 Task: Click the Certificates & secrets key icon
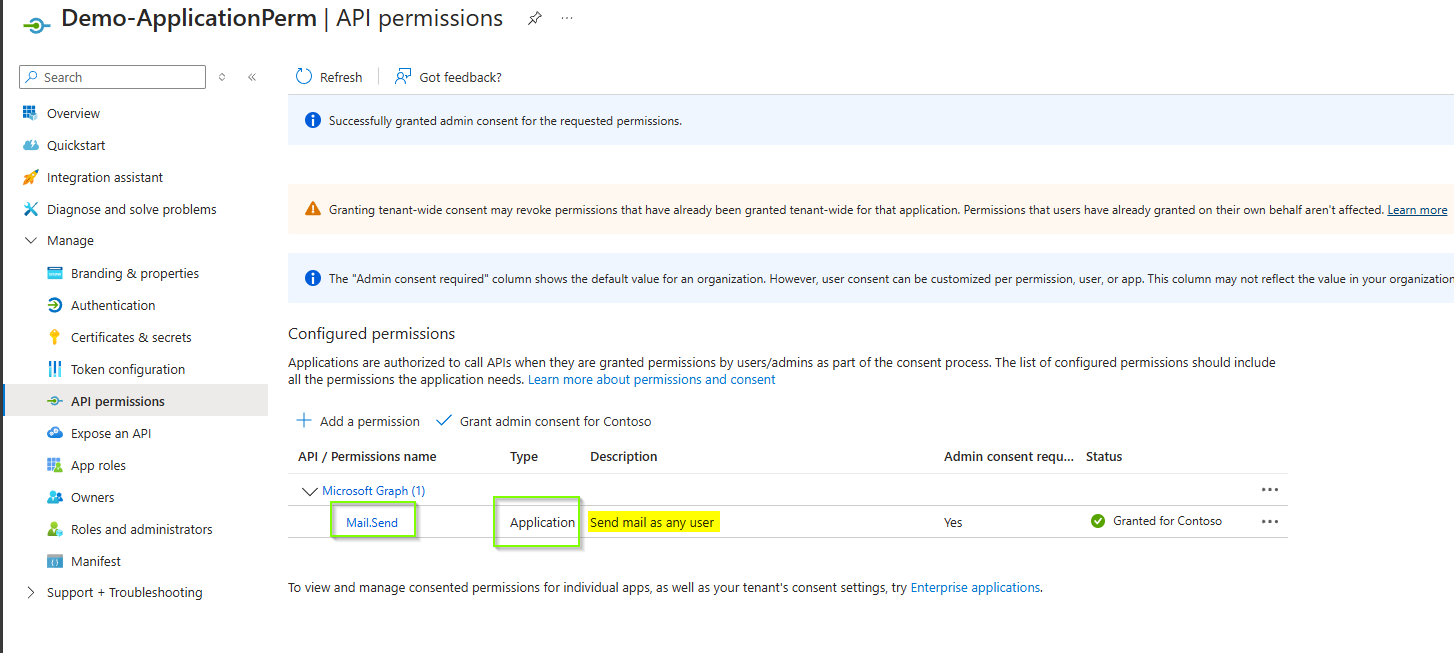(x=54, y=337)
